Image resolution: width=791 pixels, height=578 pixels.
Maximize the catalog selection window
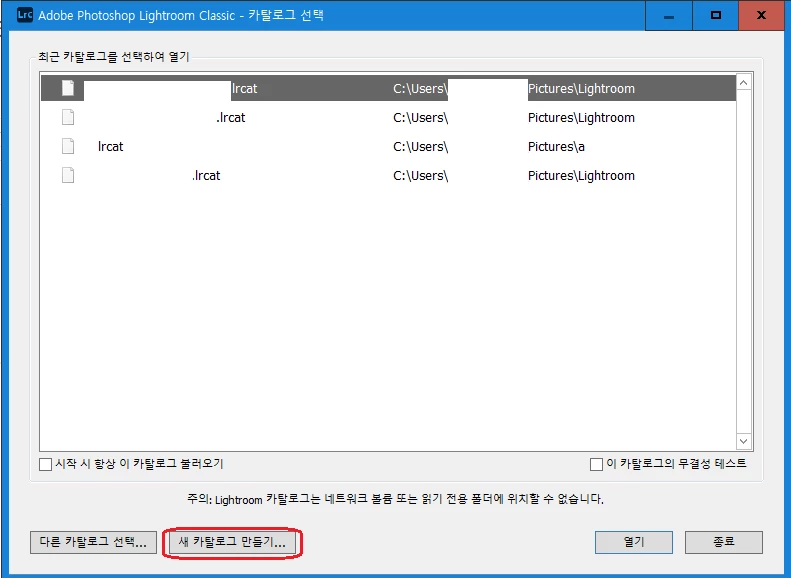(x=715, y=15)
